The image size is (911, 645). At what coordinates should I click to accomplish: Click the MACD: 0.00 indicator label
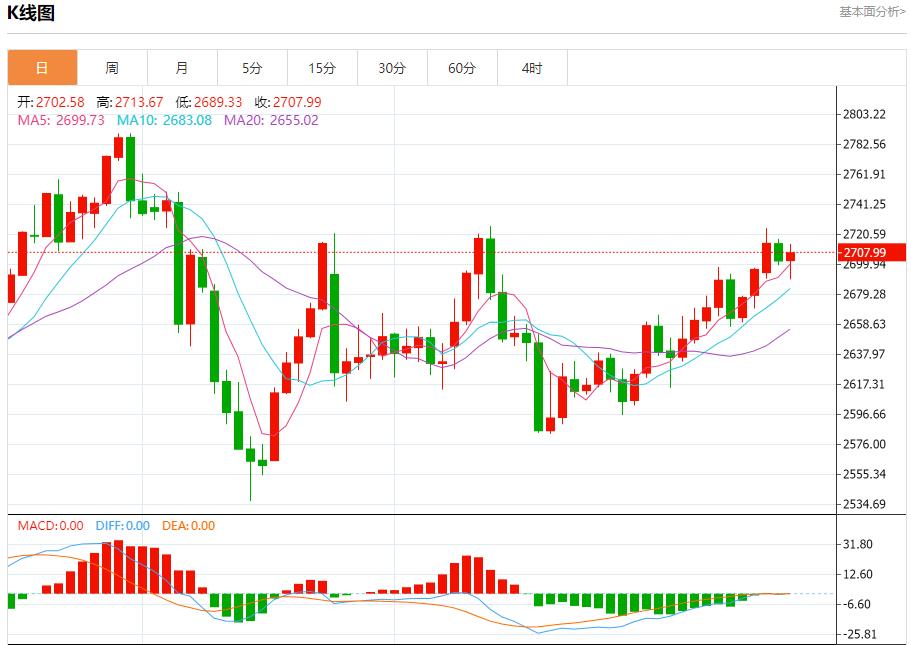tap(51, 526)
